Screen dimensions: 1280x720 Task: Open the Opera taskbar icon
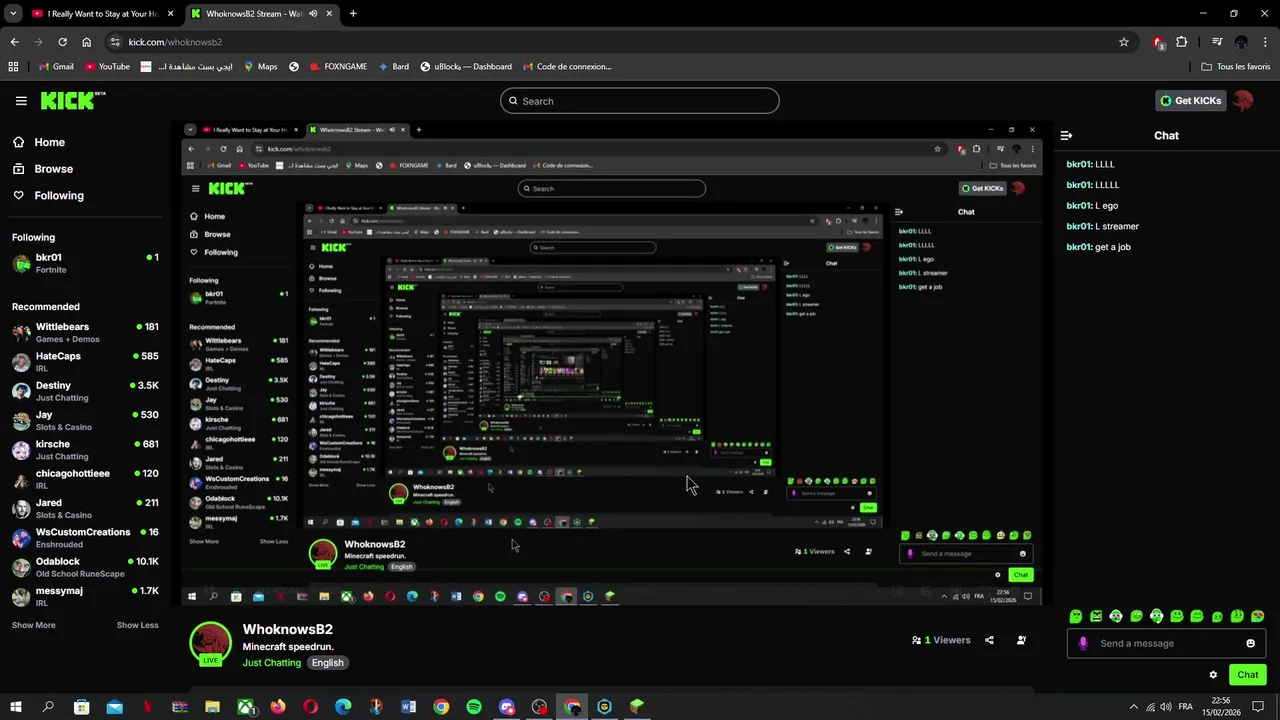[310, 707]
